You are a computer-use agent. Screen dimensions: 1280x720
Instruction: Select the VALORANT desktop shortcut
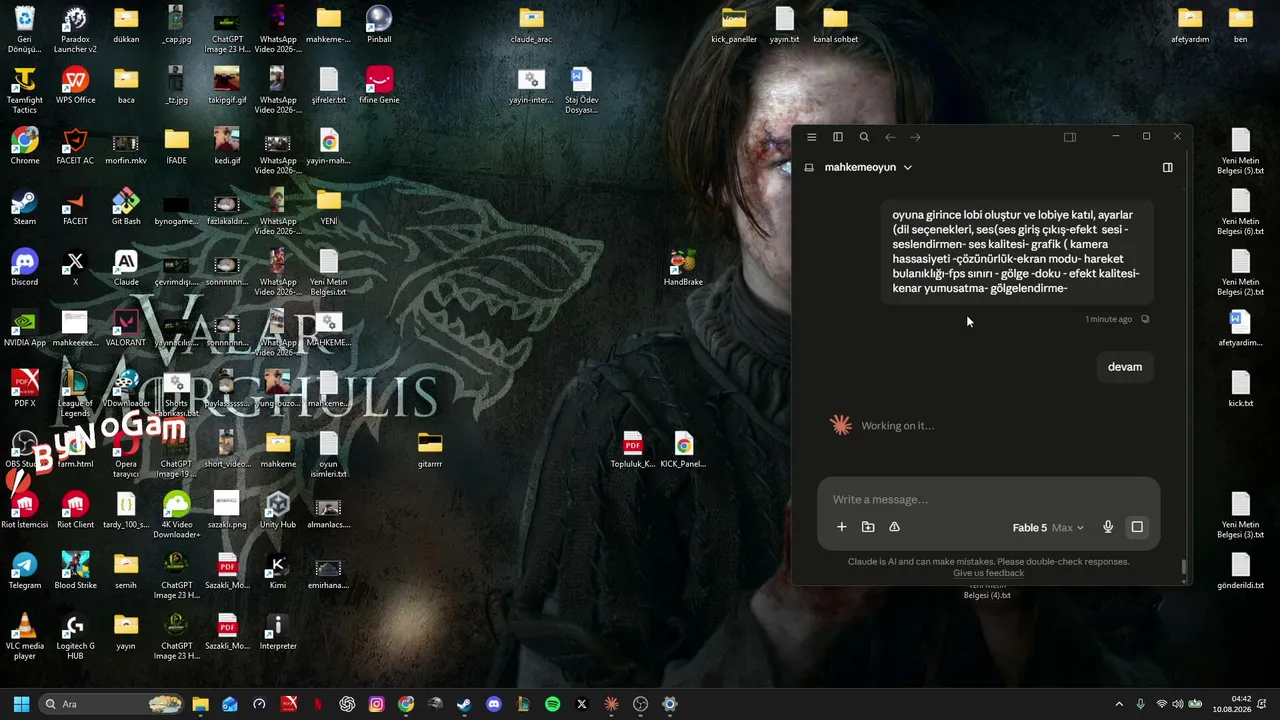pos(126,329)
